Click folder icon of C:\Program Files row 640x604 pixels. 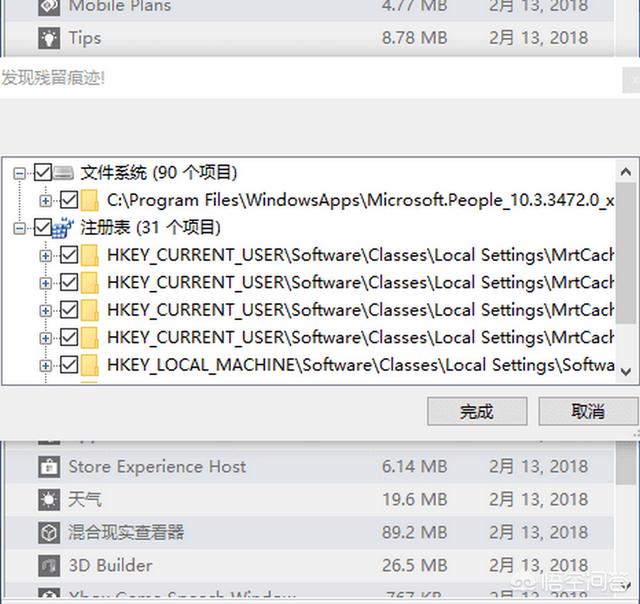pos(89,200)
